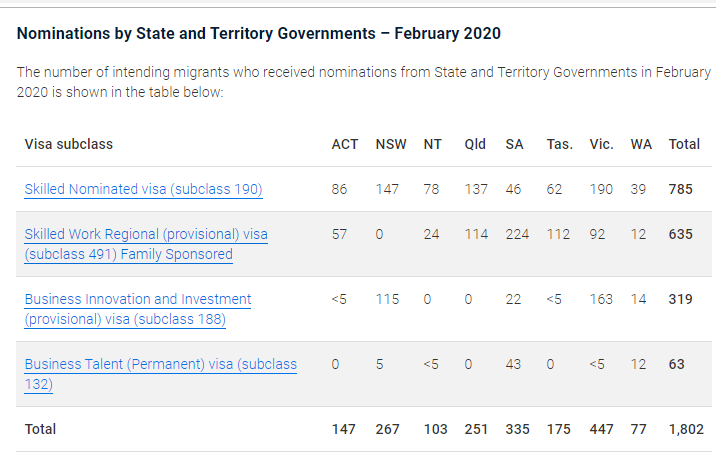This screenshot has width=716, height=465.
Task: Open the Skilled Work Regional subclass 491 link
Action: pos(146,244)
